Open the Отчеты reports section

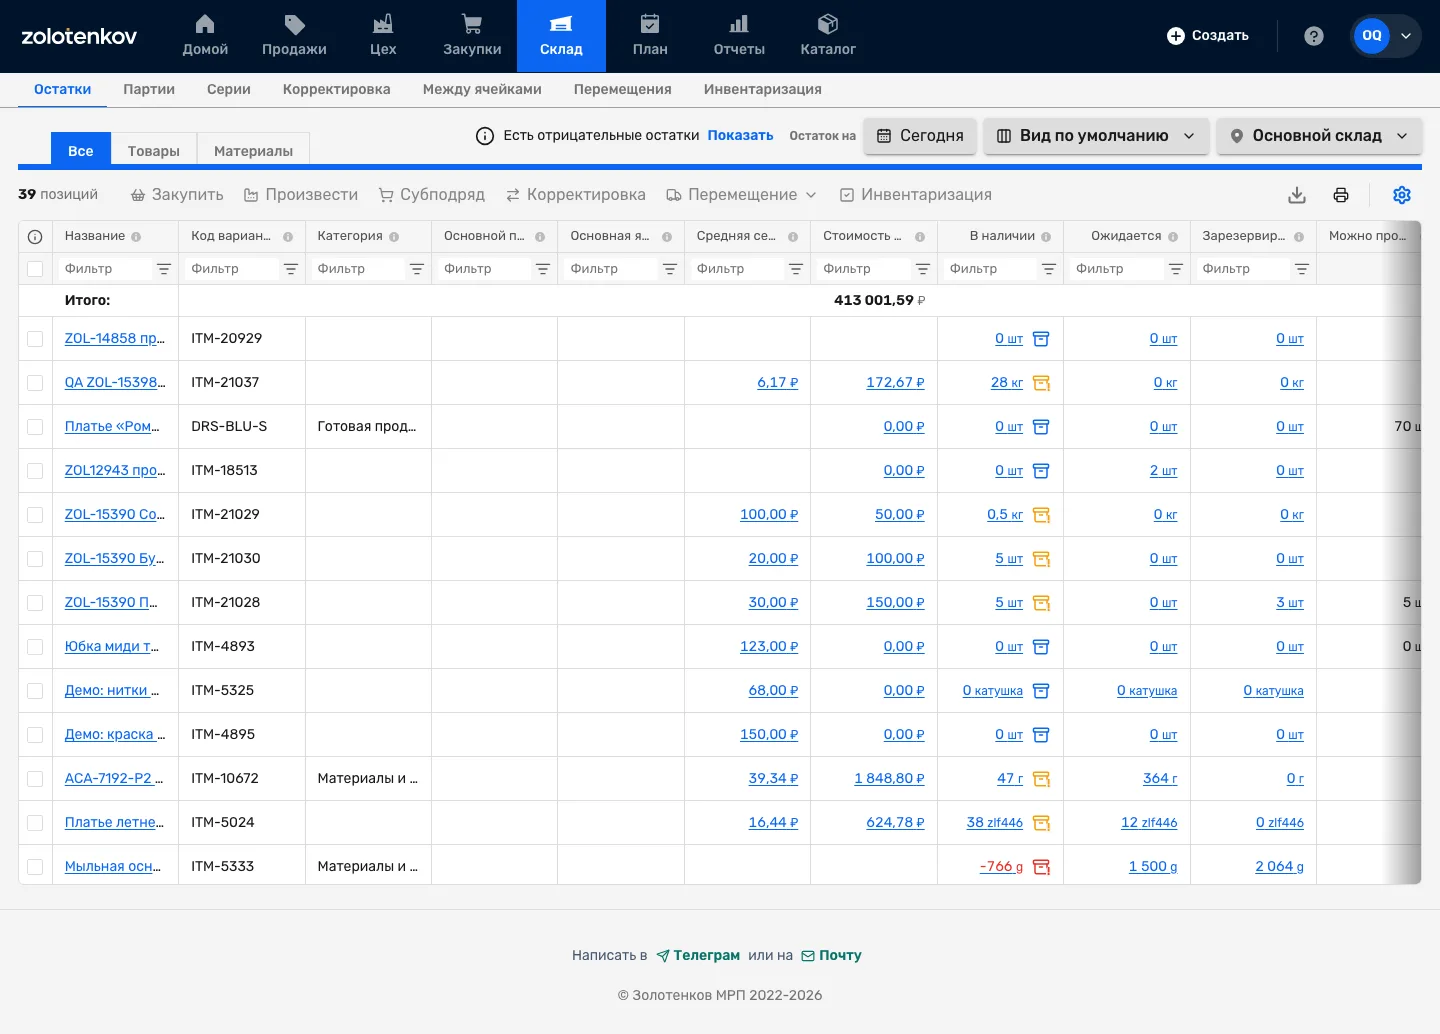click(739, 36)
